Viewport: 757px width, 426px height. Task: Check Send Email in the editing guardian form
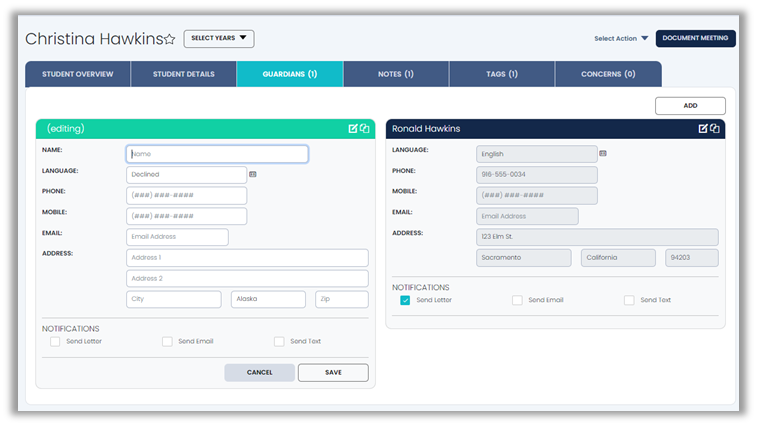click(x=167, y=341)
